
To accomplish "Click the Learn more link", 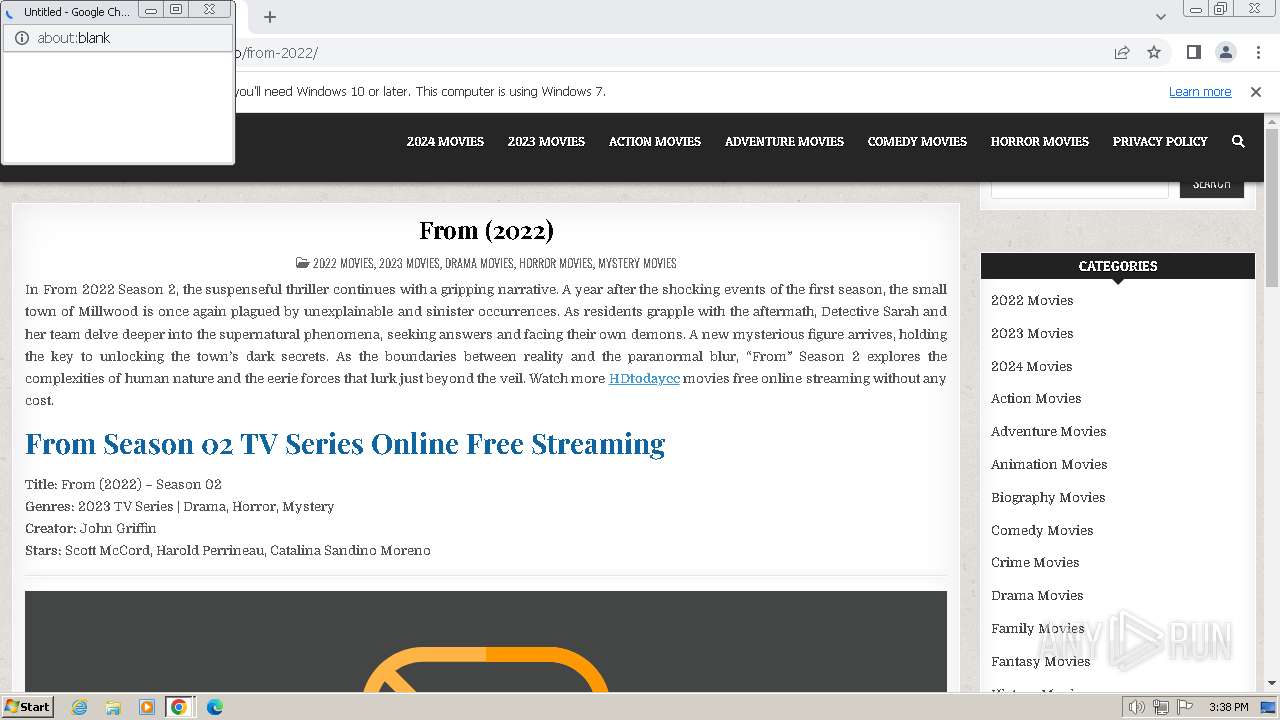I will (1200, 92).
